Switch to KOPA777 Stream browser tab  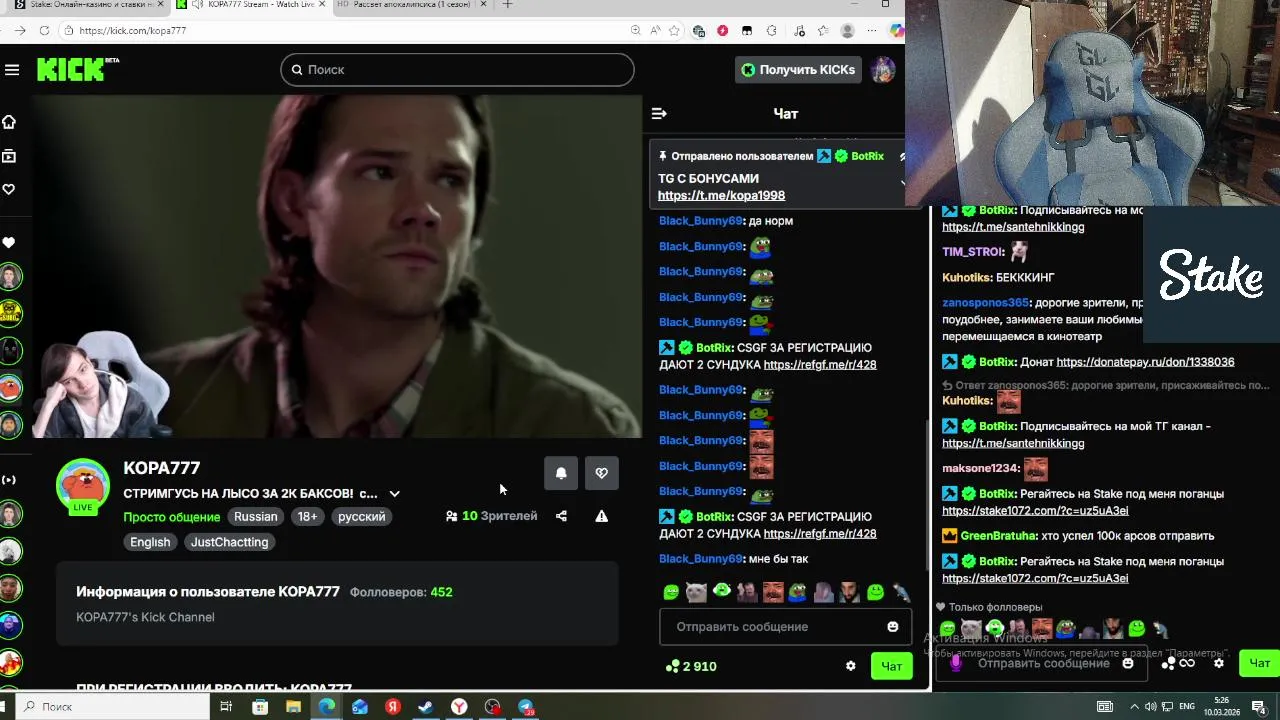point(250,5)
